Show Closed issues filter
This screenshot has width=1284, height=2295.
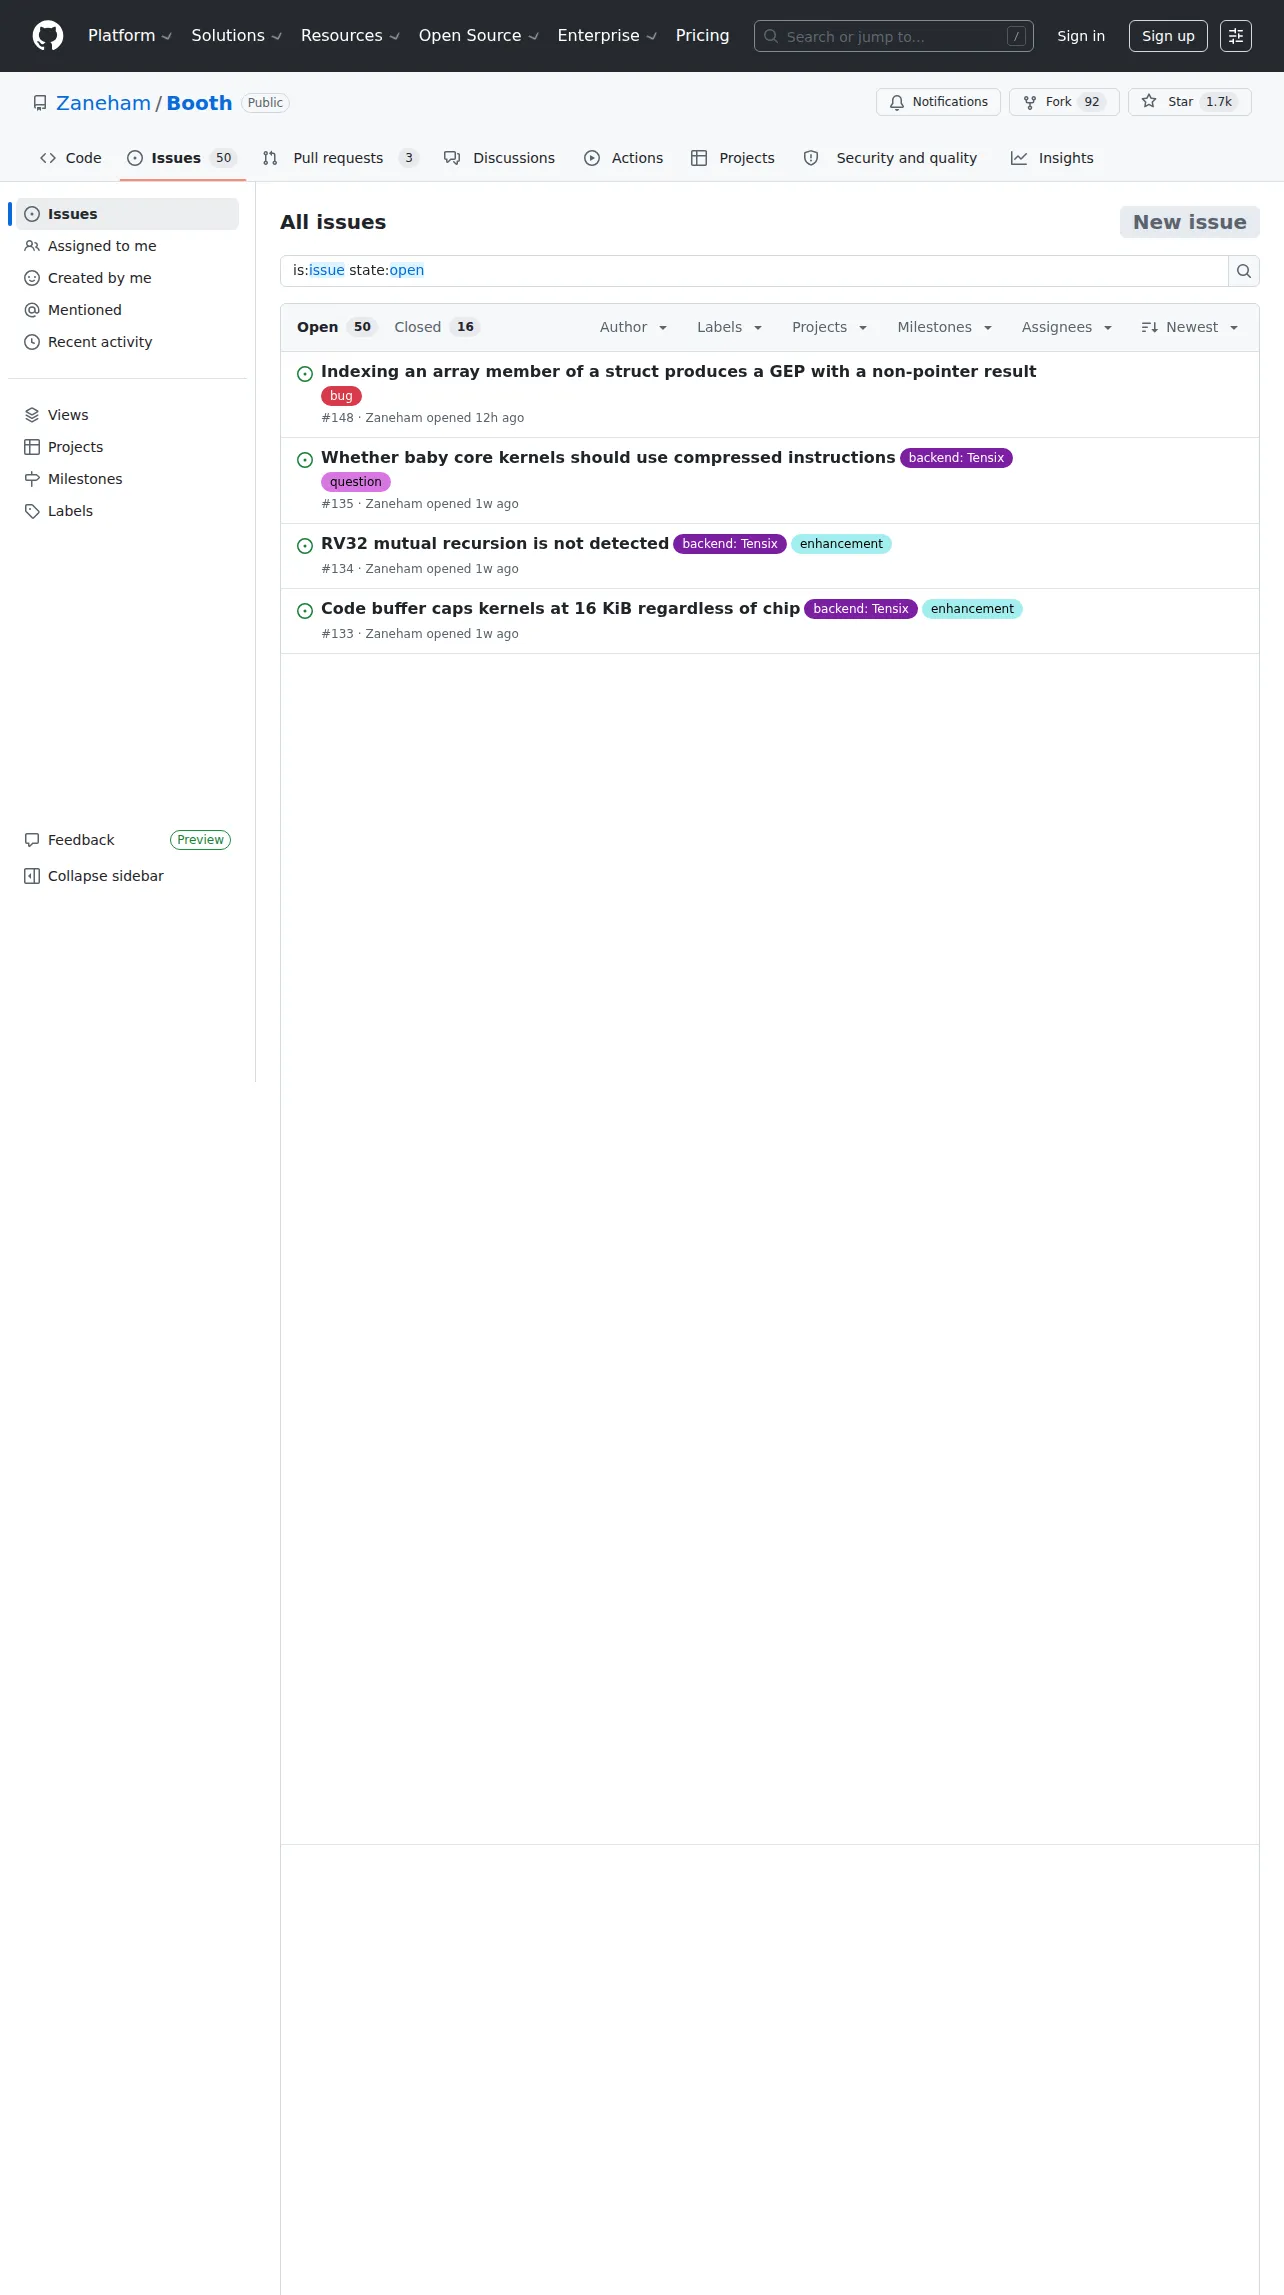click(x=437, y=327)
